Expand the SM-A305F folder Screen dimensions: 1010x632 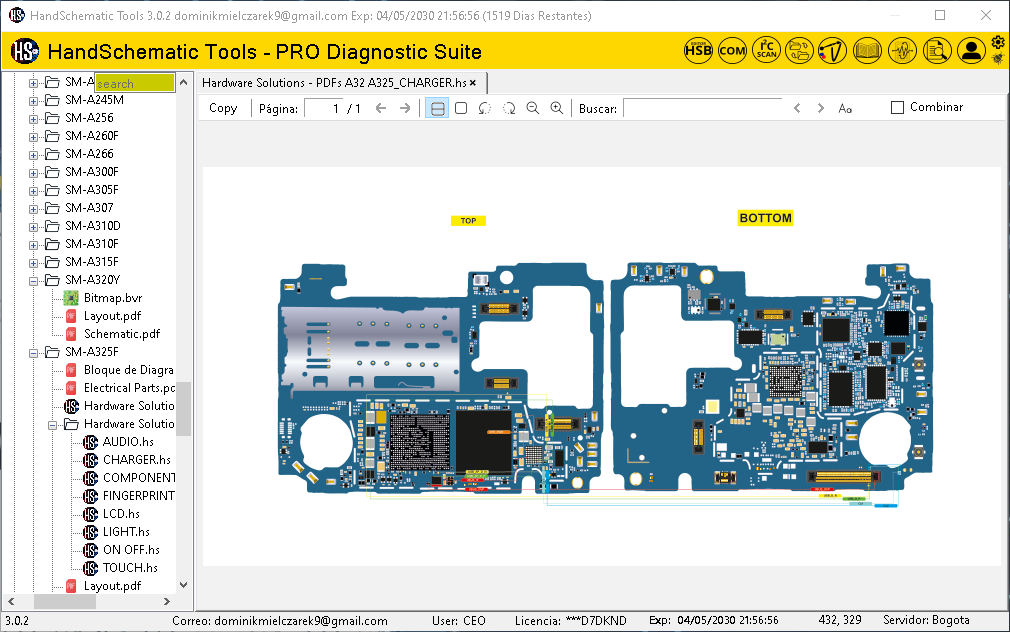click(33, 191)
